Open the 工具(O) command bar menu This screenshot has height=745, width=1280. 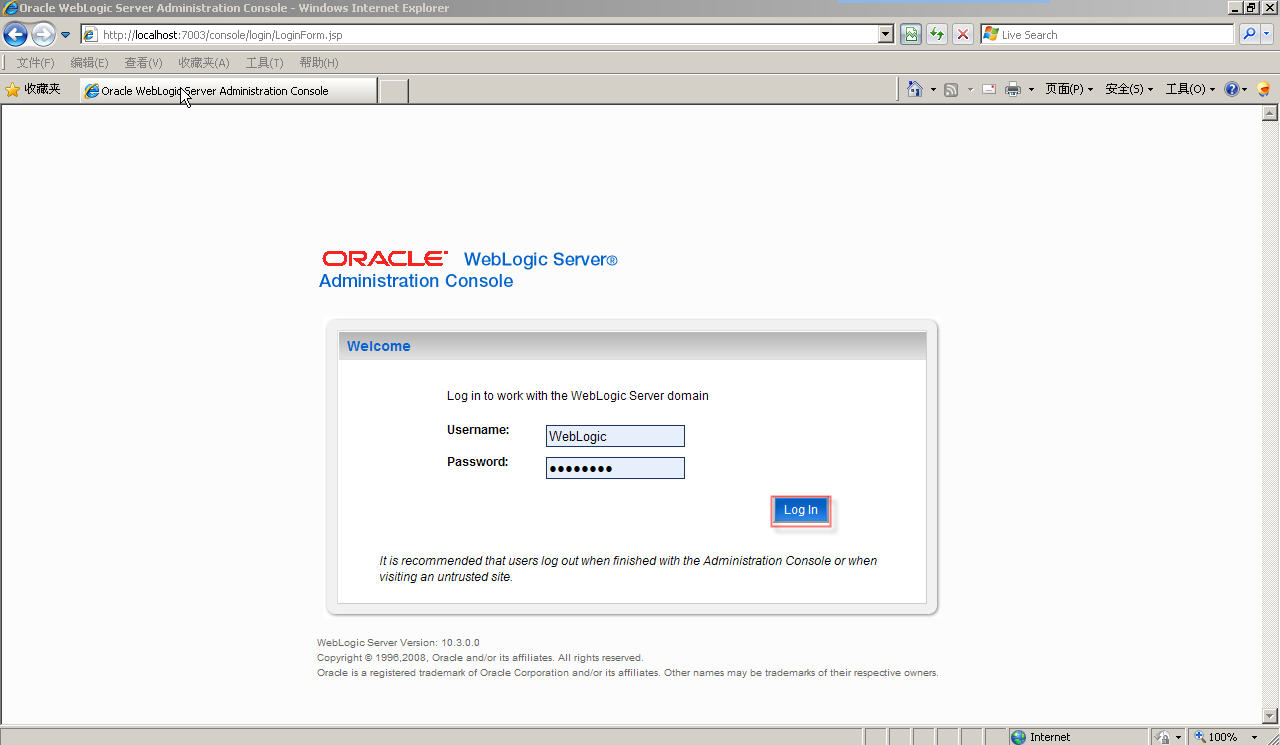1190,90
